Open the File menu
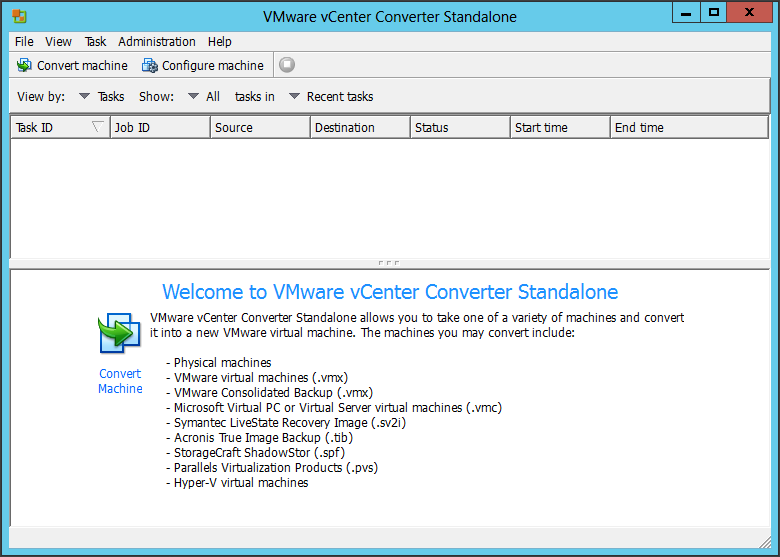780x557 pixels. point(24,41)
